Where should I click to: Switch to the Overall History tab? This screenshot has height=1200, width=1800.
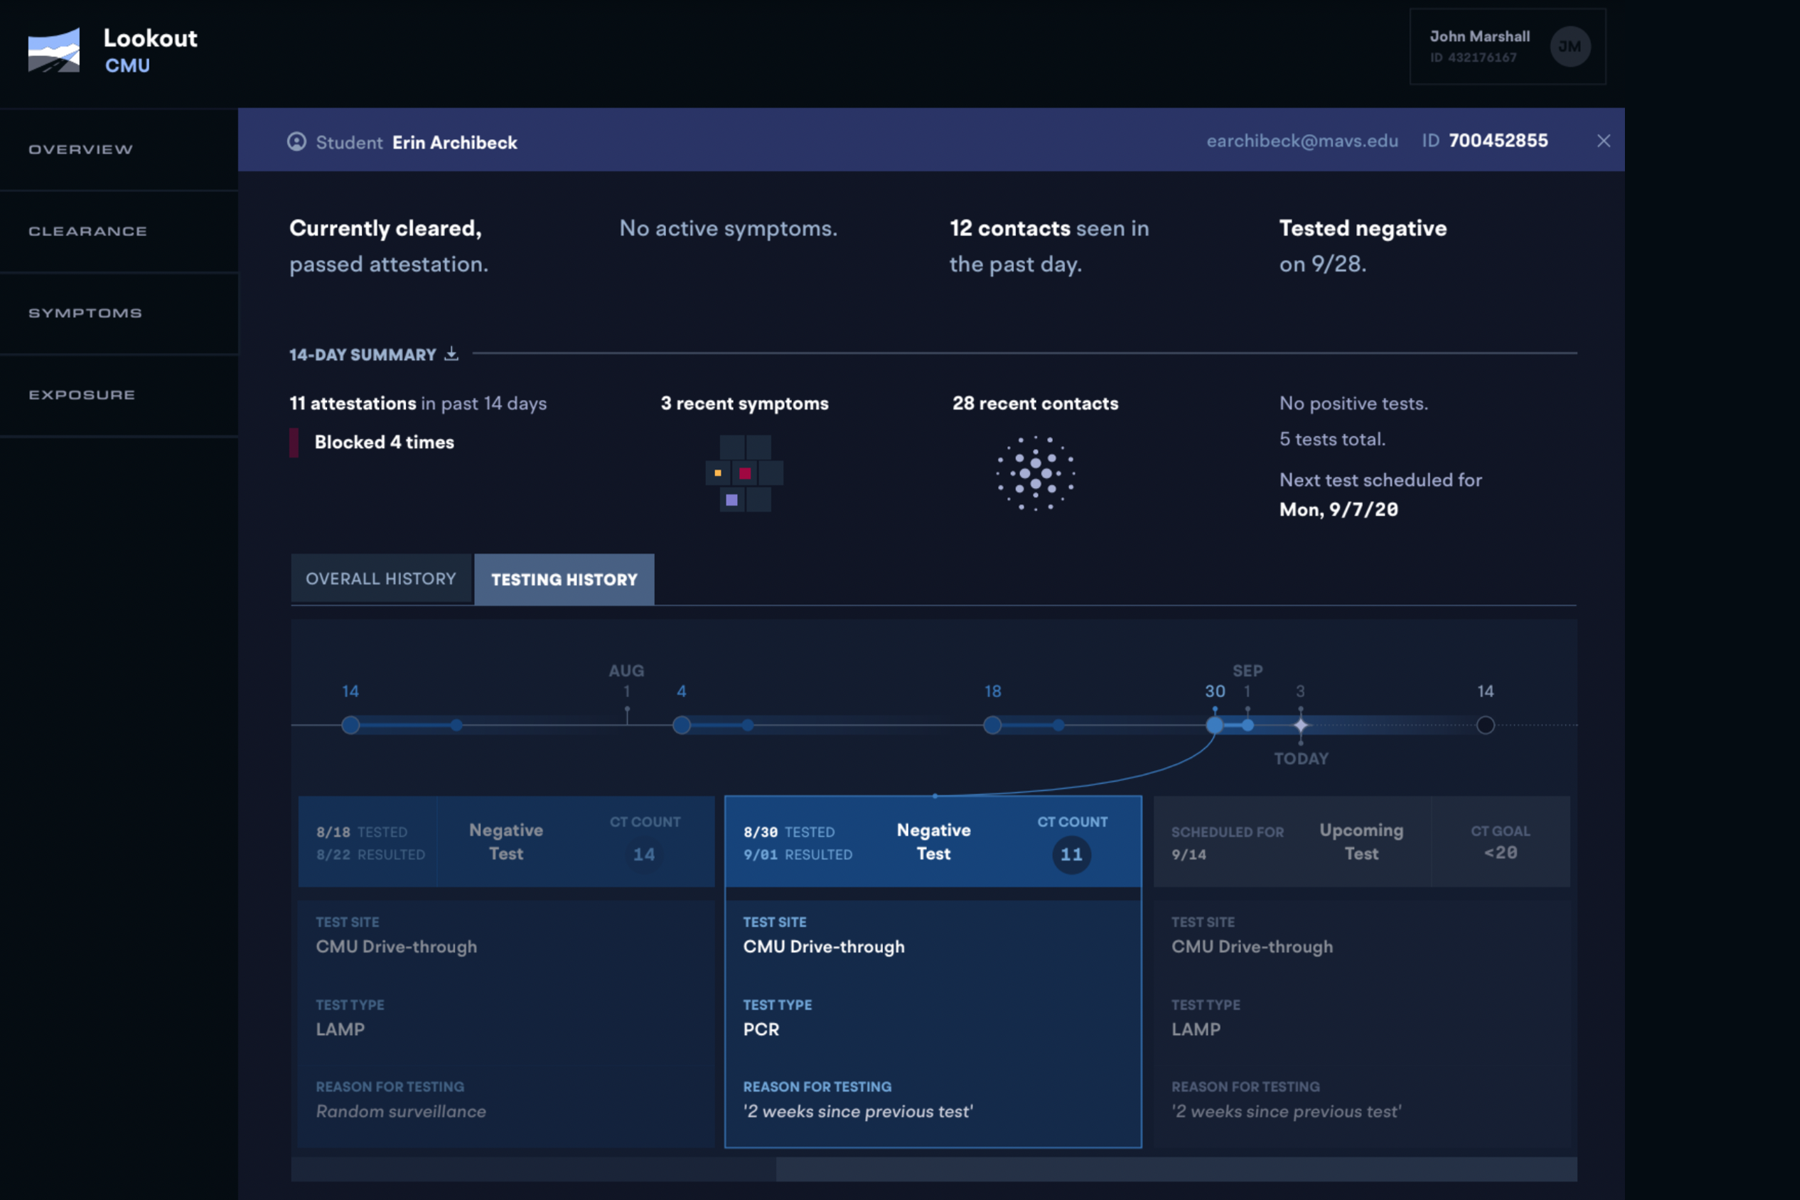click(x=381, y=579)
